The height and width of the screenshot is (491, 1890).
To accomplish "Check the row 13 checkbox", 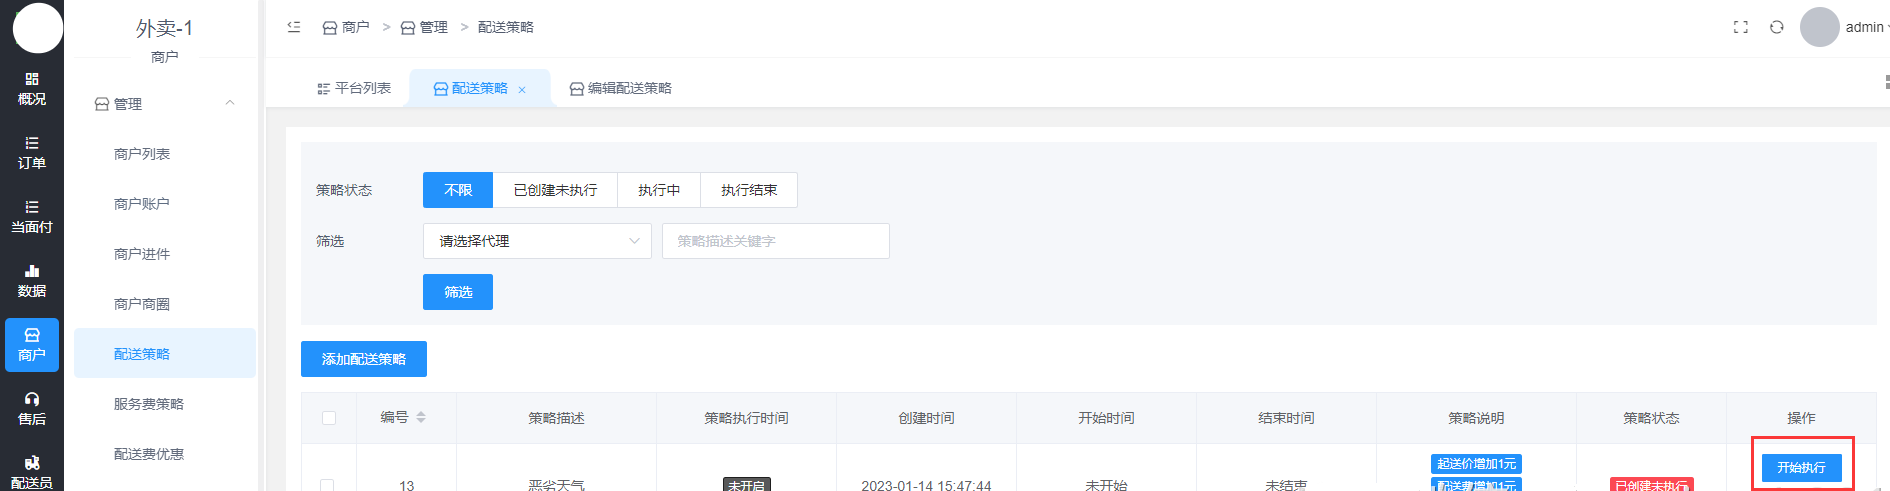I will pyautogui.click(x=327, y=485).
